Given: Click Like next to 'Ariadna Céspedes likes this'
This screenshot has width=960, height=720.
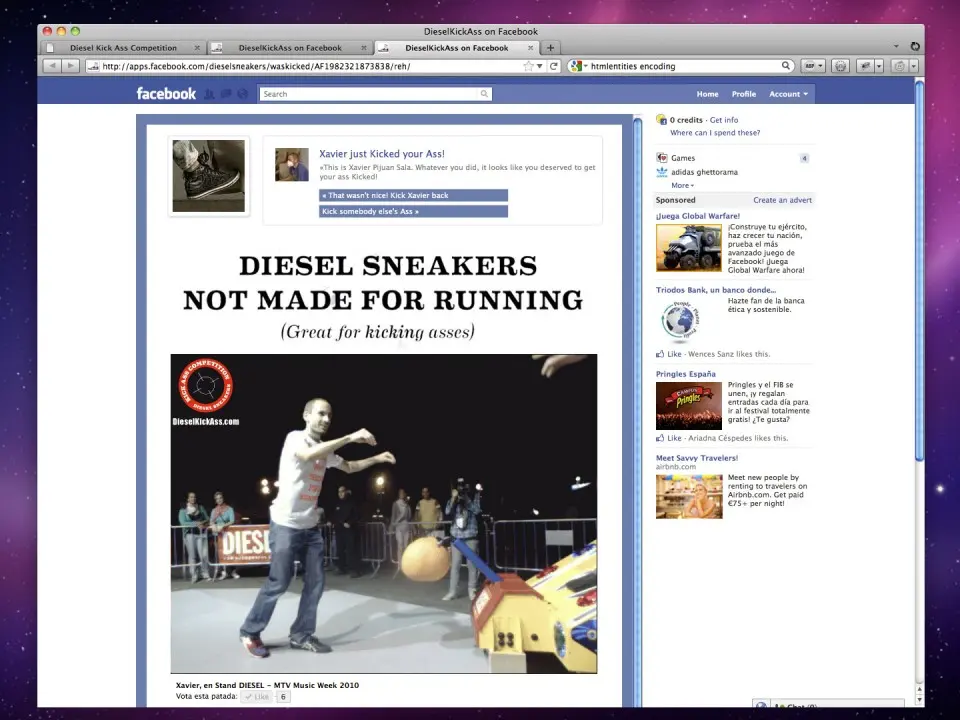Looking at the screenshot, I should click(674, 438).
